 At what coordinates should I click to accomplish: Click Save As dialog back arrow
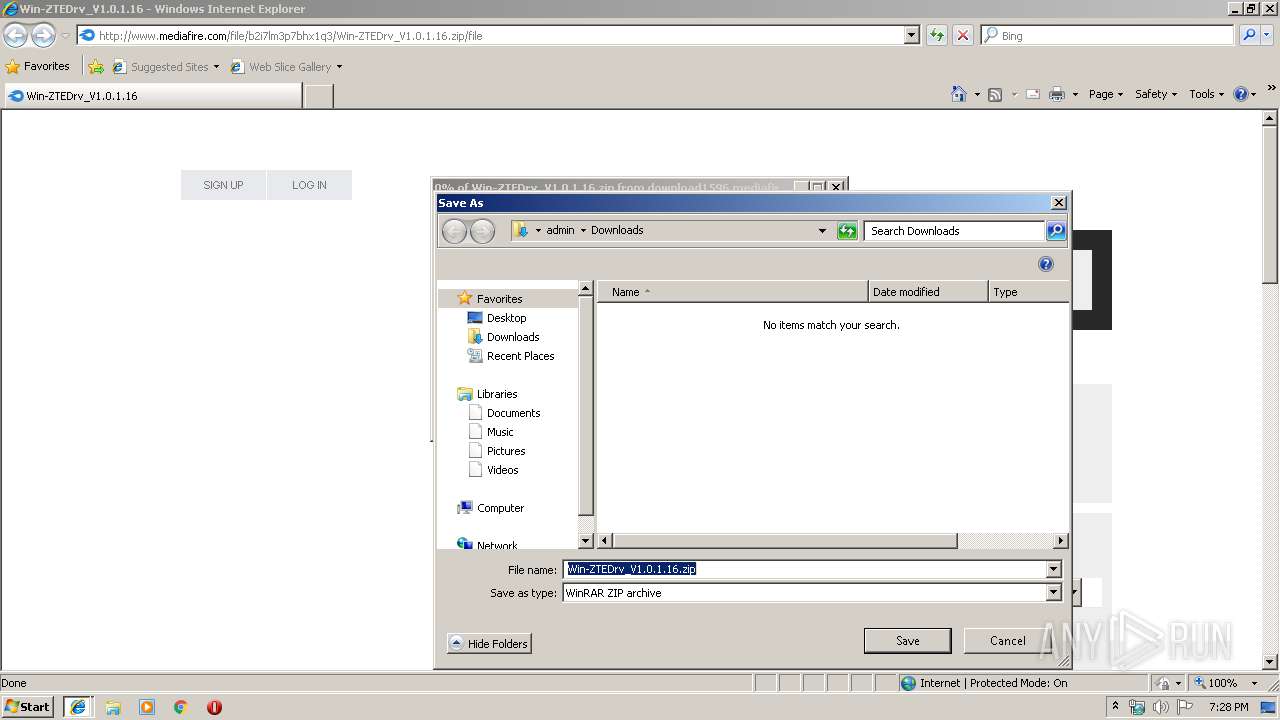click(454, 231)
